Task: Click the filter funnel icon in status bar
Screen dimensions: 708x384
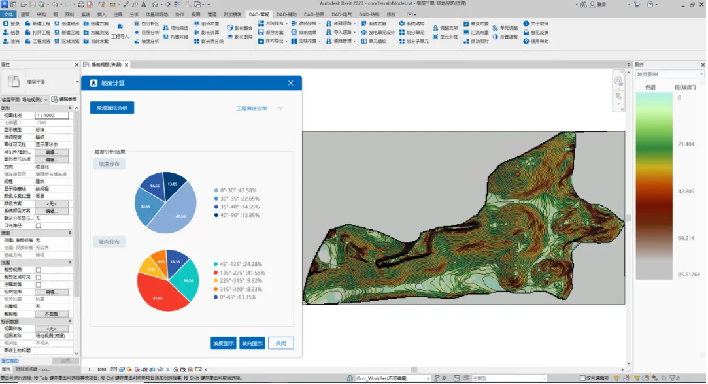Action: [673, 378]
